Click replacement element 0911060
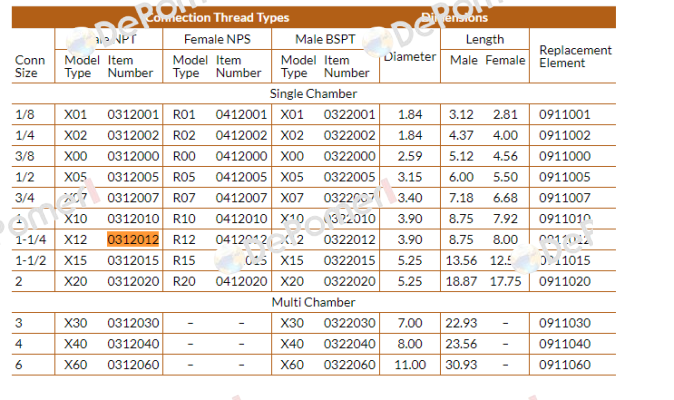The height and width of the screenshot is (400, 674). (x=565, y=365)
